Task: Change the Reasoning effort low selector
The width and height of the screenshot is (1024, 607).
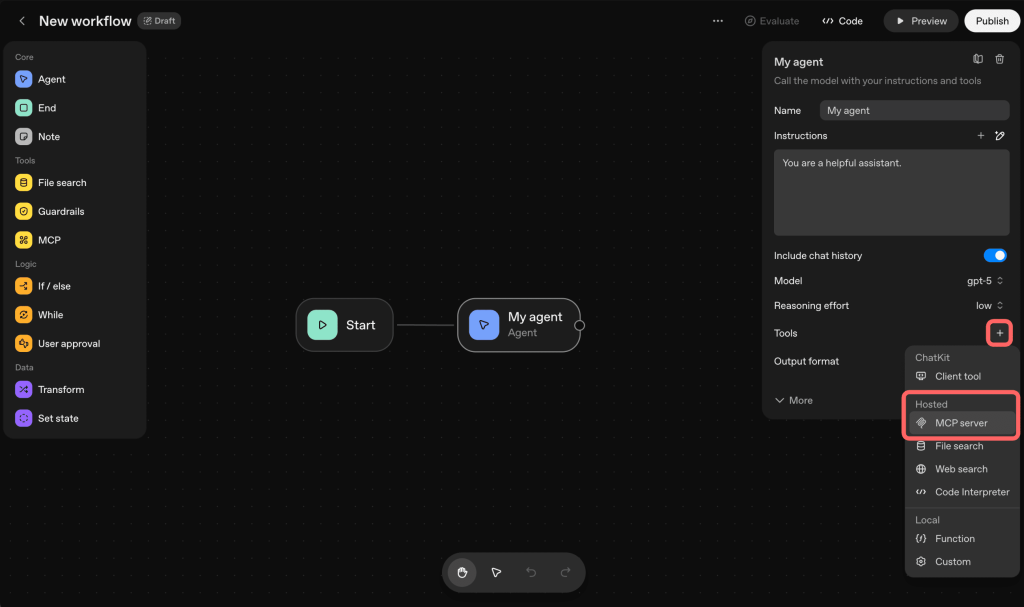Action: point(990,306)
